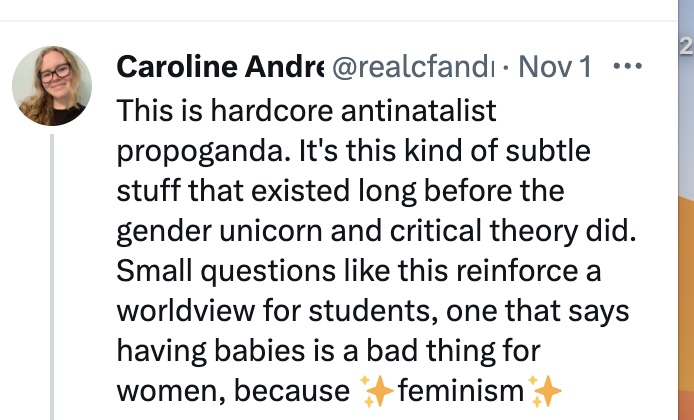The width and height of the screenshot is (694, 420).
Task: Click the blue-gray panel at right edge
Action: click(686, 200)
